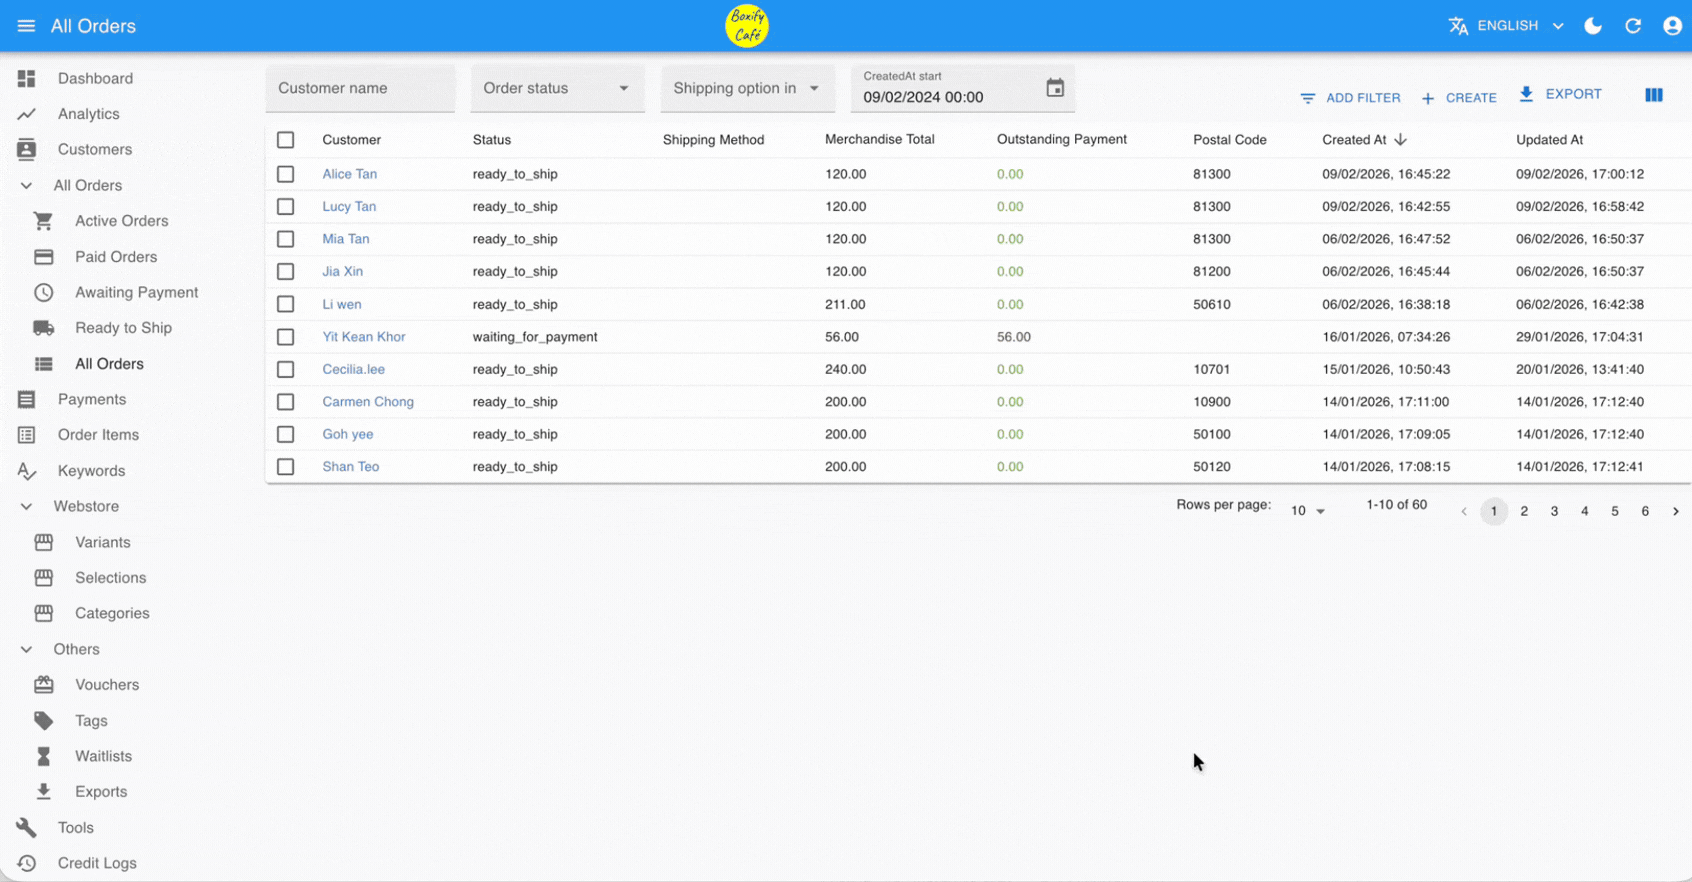
Task: Navigate to Vouchers in sidebar
Action: [x=106, y=685]
